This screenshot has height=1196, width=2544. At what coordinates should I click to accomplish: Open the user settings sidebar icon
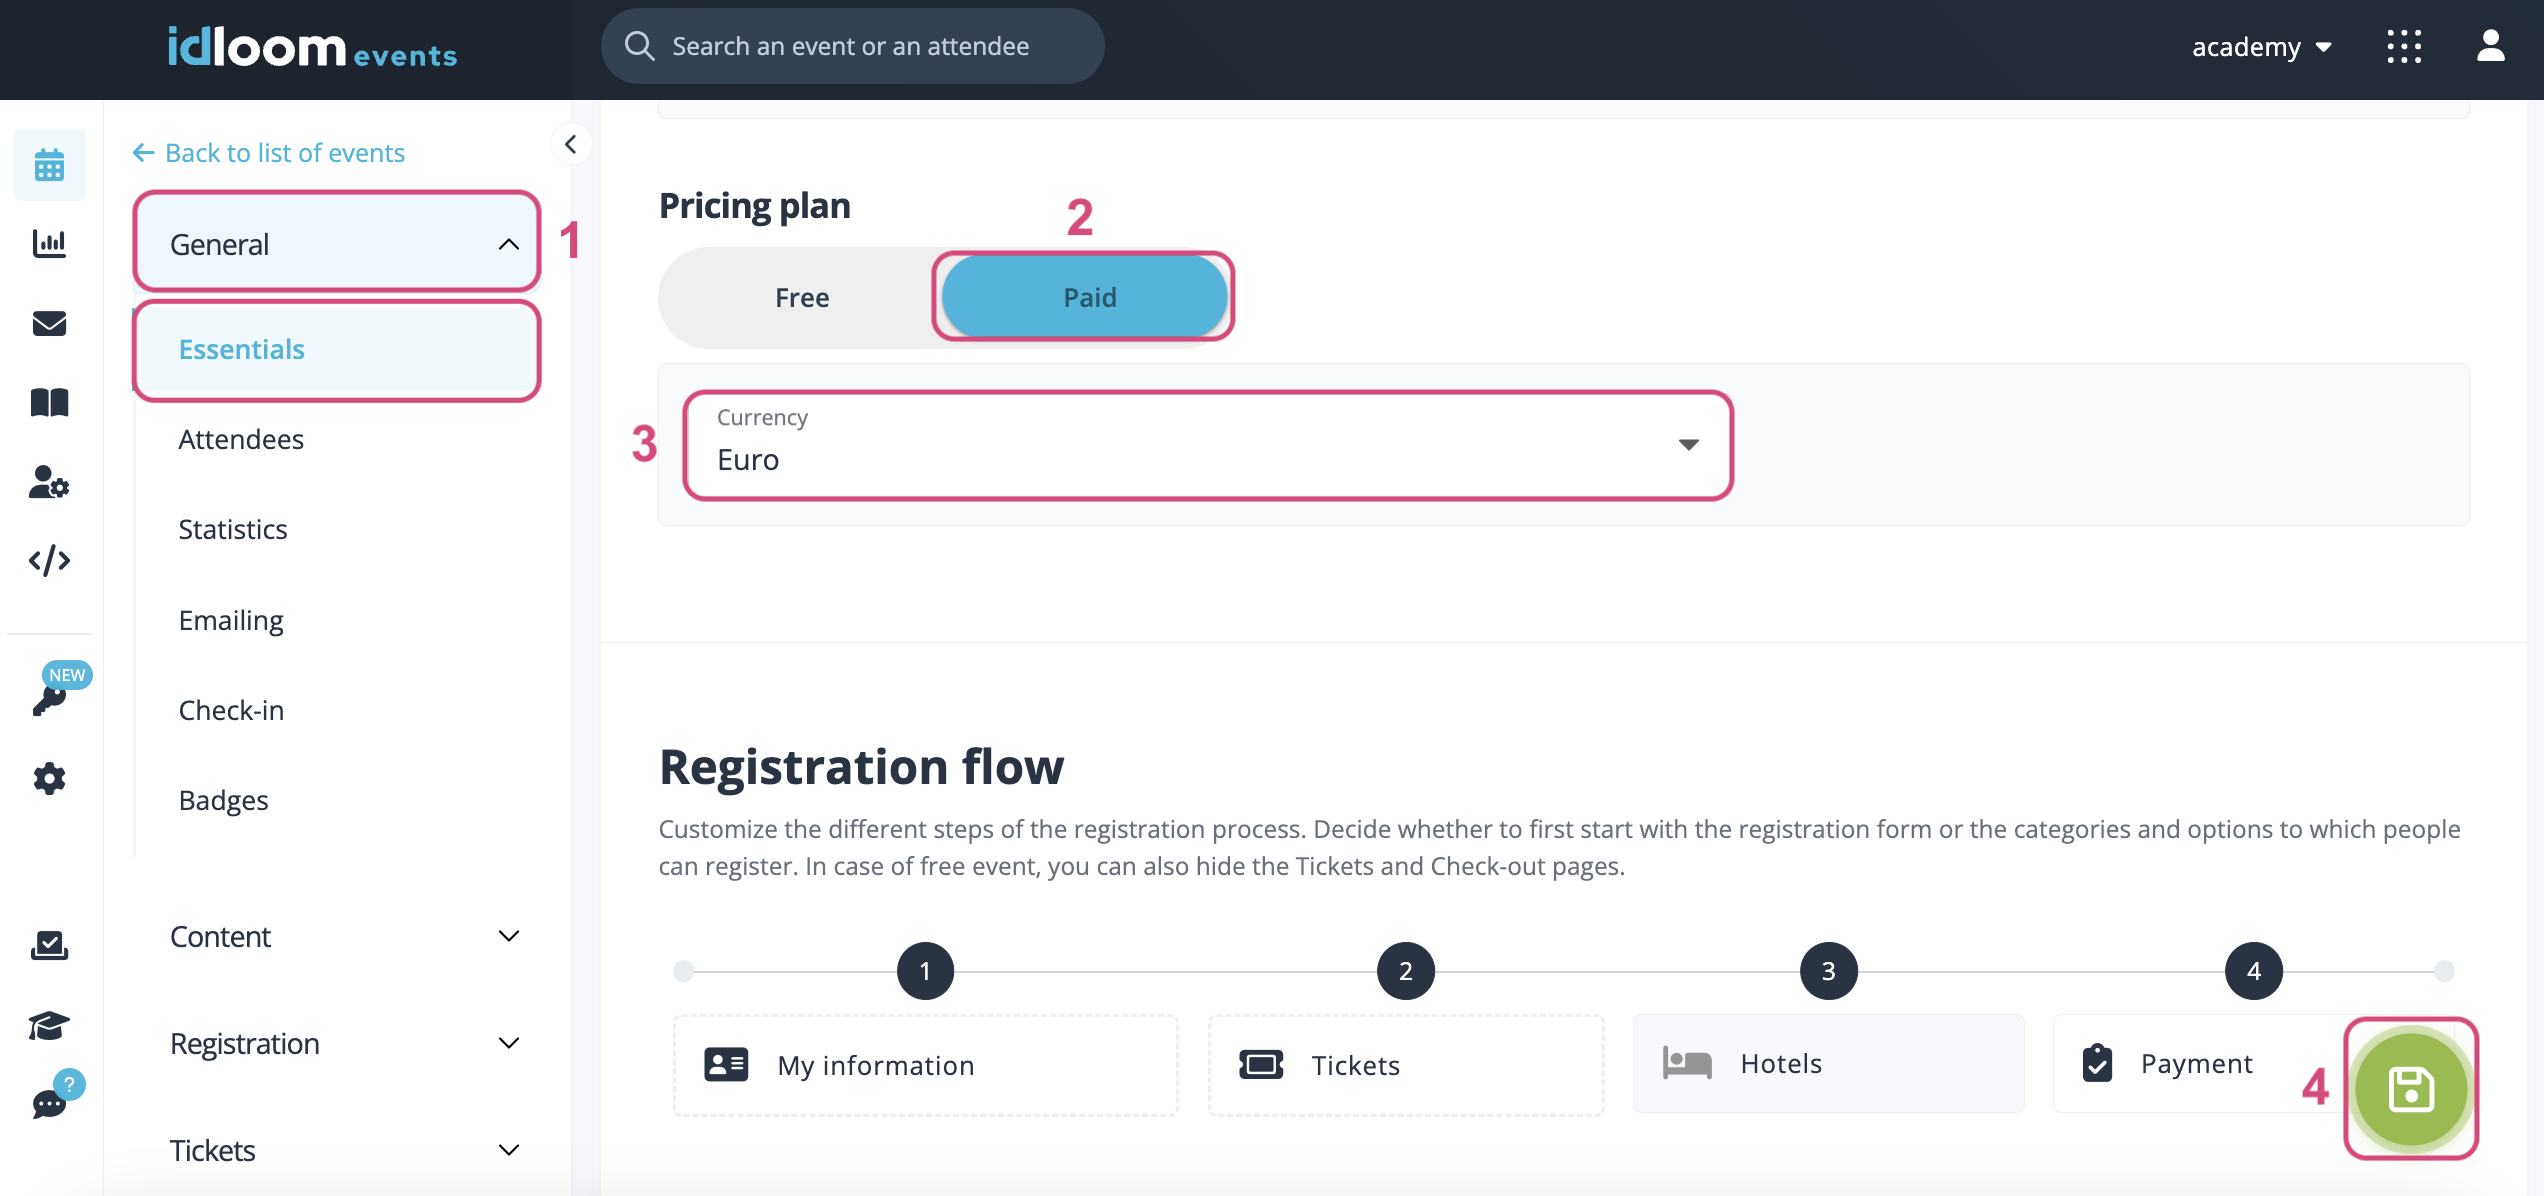49,482
